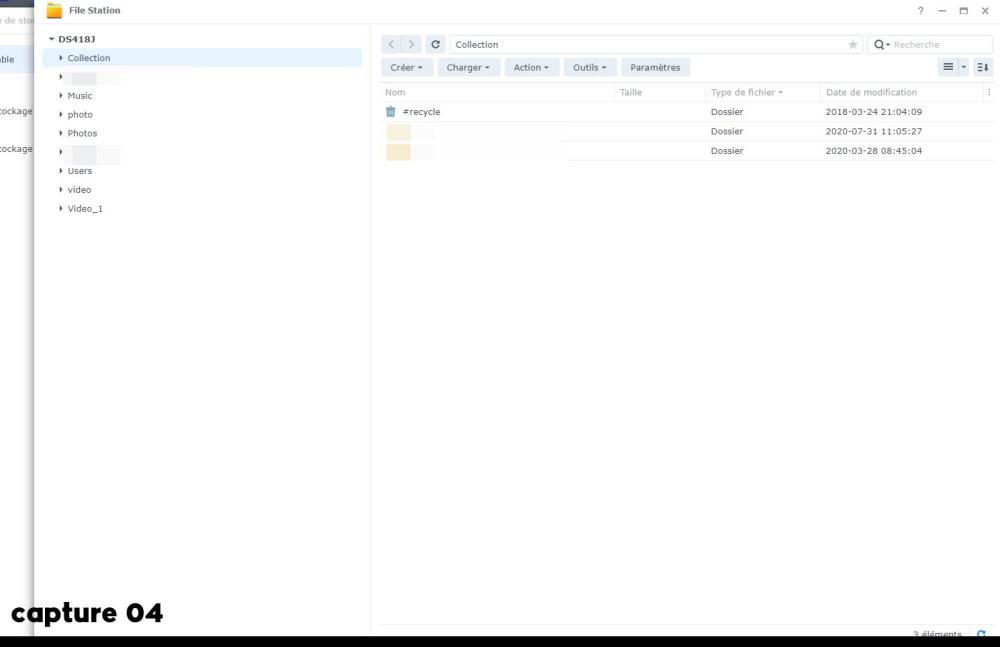Viewport: 1000px width, 647px height.
Task: Expand the Photos folder arrow
Action: 61,133
